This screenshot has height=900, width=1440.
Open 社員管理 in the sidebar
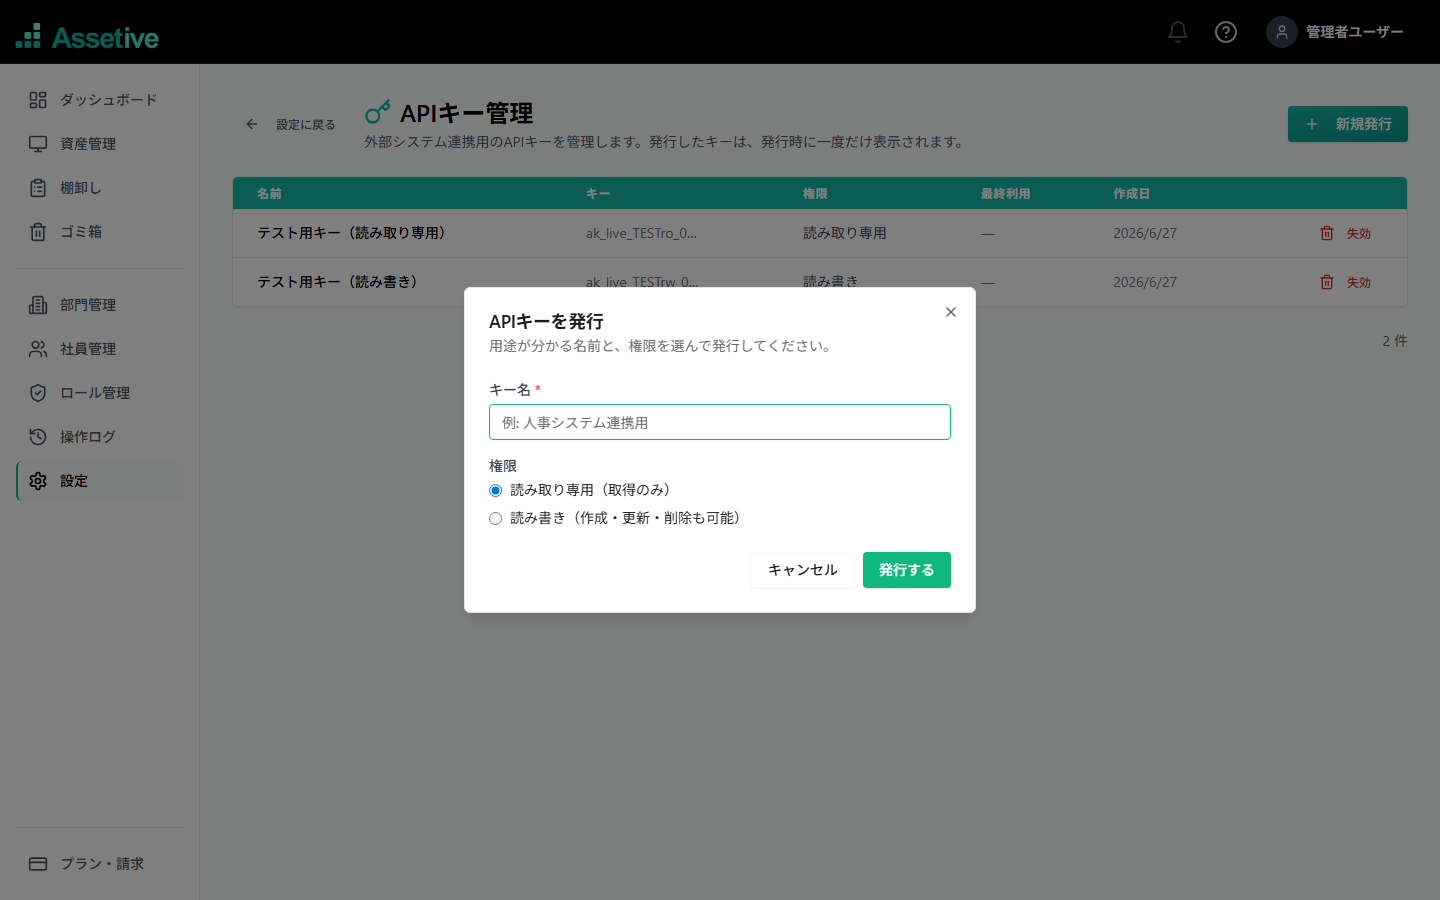click(100, 349)
